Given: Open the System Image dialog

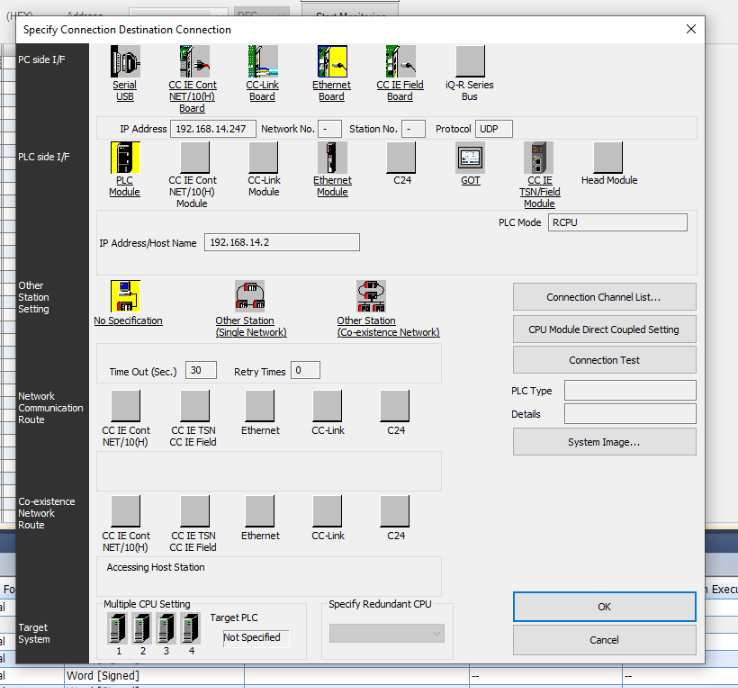Looking at the screenshot, I should pyautogui.click(x=604, y=442).
